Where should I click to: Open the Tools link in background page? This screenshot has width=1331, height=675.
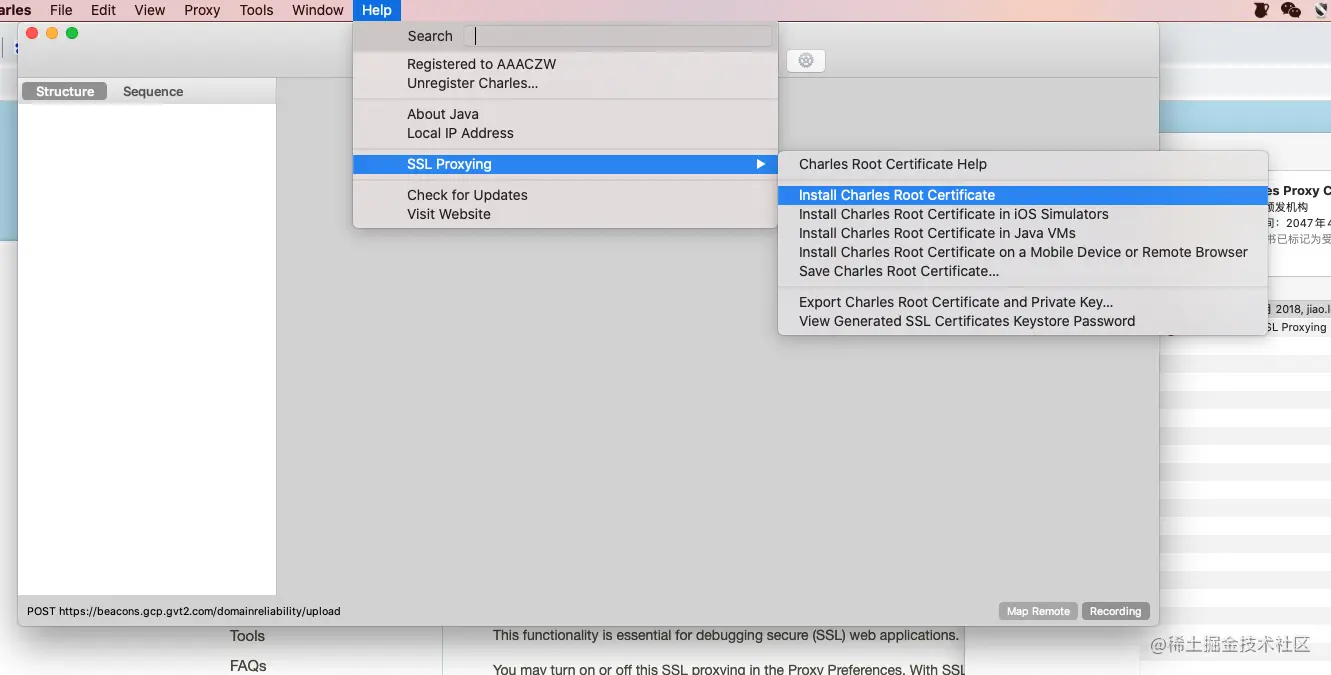(x=247, y=636)
